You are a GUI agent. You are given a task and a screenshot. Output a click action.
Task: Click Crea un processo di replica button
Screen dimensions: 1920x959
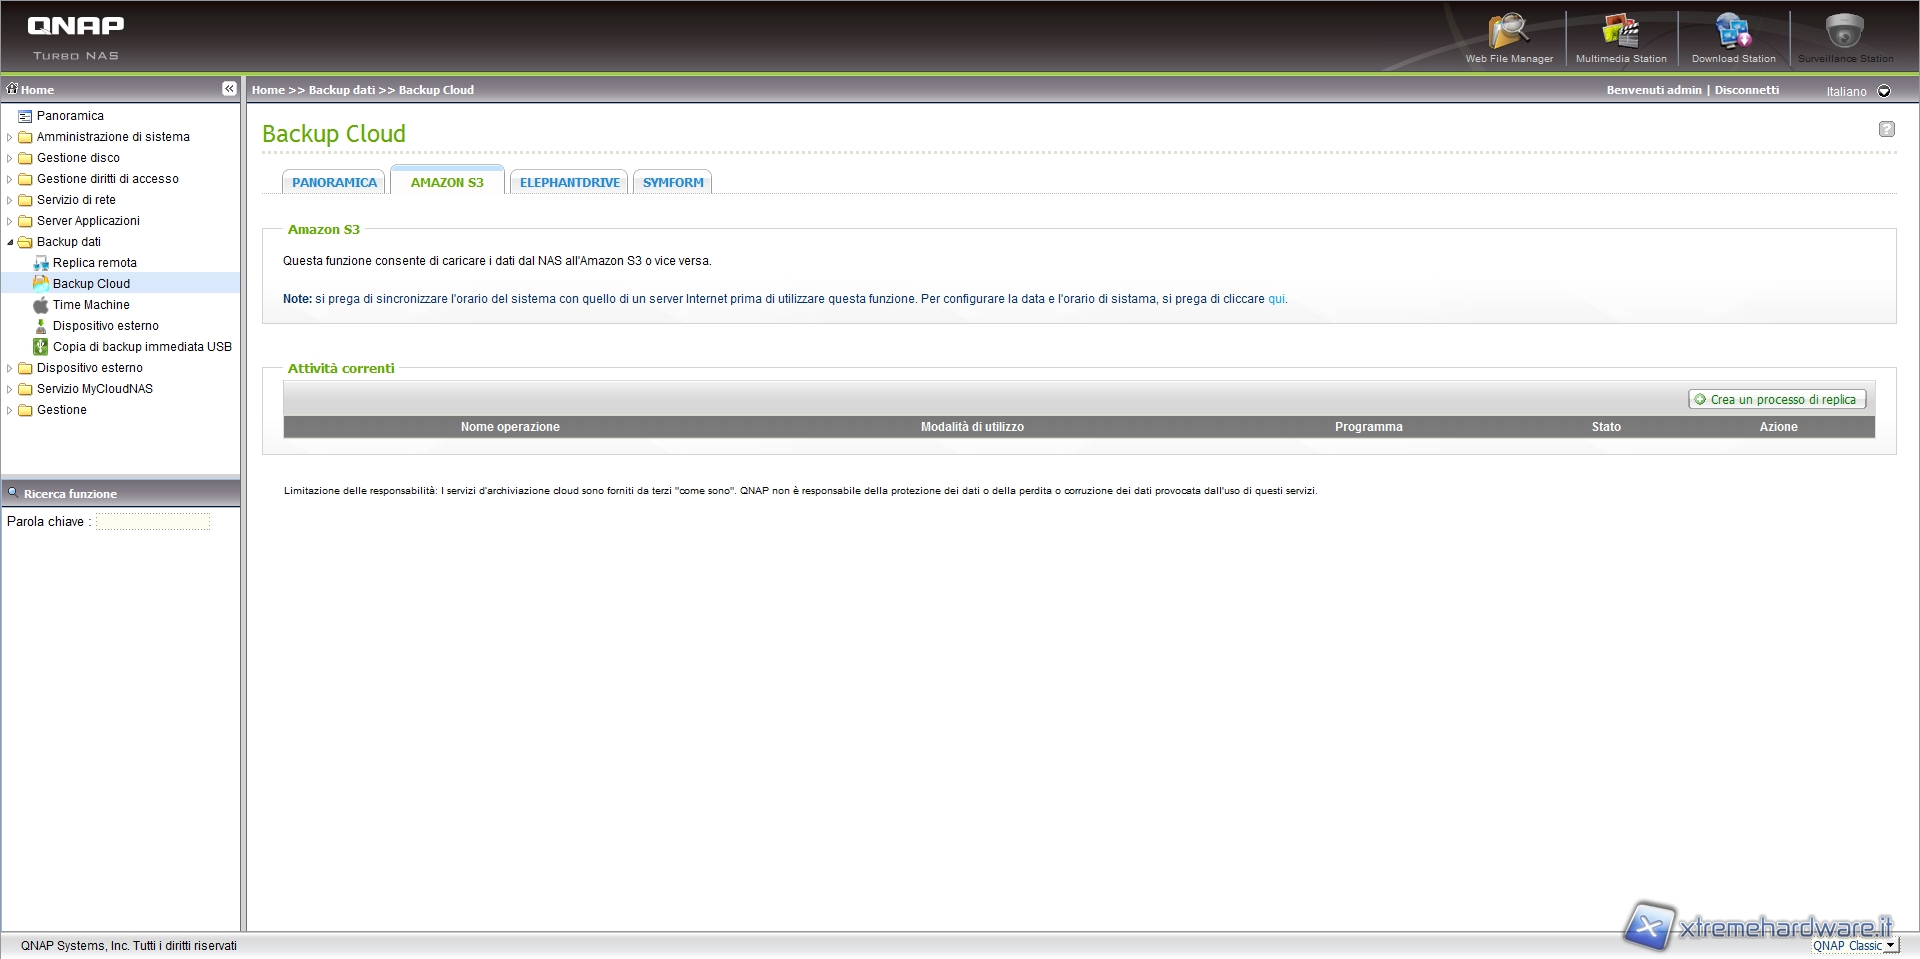pos(1776,399)
